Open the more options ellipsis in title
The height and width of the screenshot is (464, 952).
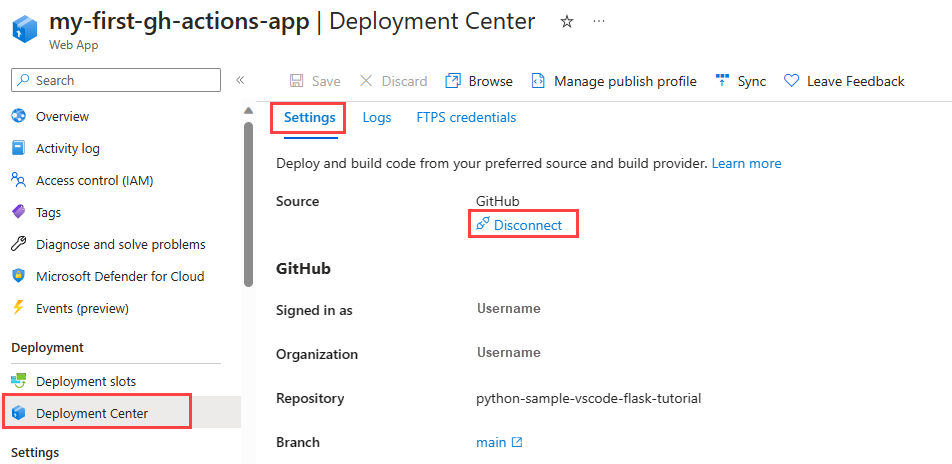599,21
